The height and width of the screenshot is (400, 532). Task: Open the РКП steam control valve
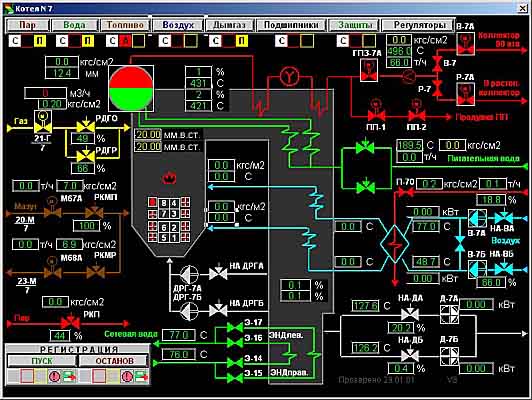71,321
